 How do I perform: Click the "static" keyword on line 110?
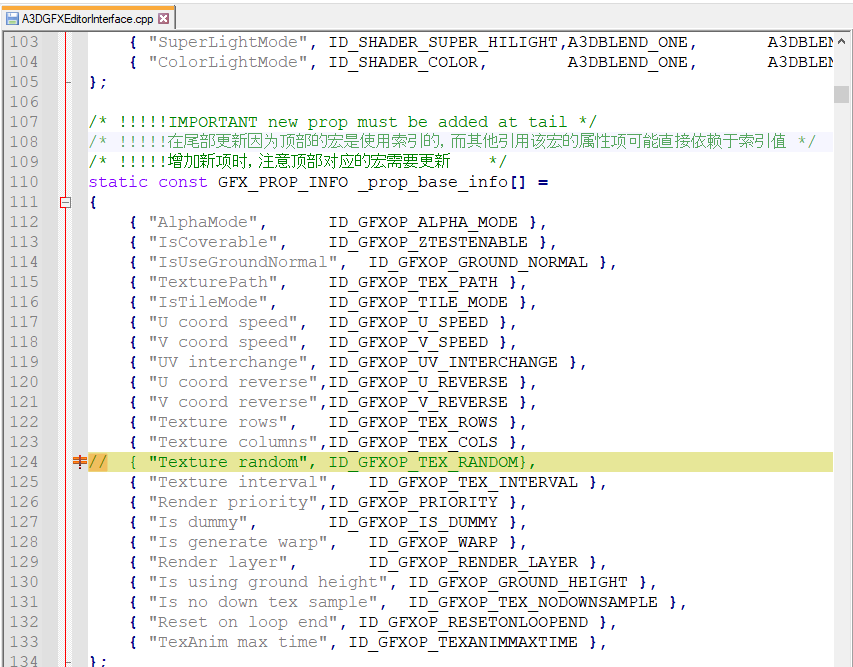118,182
